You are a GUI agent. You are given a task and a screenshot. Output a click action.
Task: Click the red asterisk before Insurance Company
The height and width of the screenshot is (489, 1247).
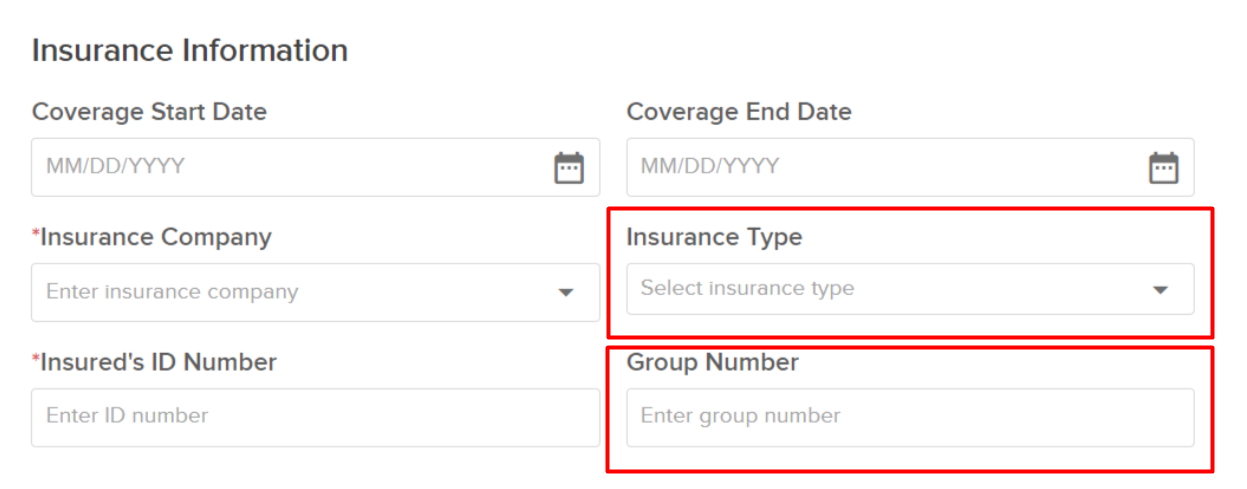36,233
